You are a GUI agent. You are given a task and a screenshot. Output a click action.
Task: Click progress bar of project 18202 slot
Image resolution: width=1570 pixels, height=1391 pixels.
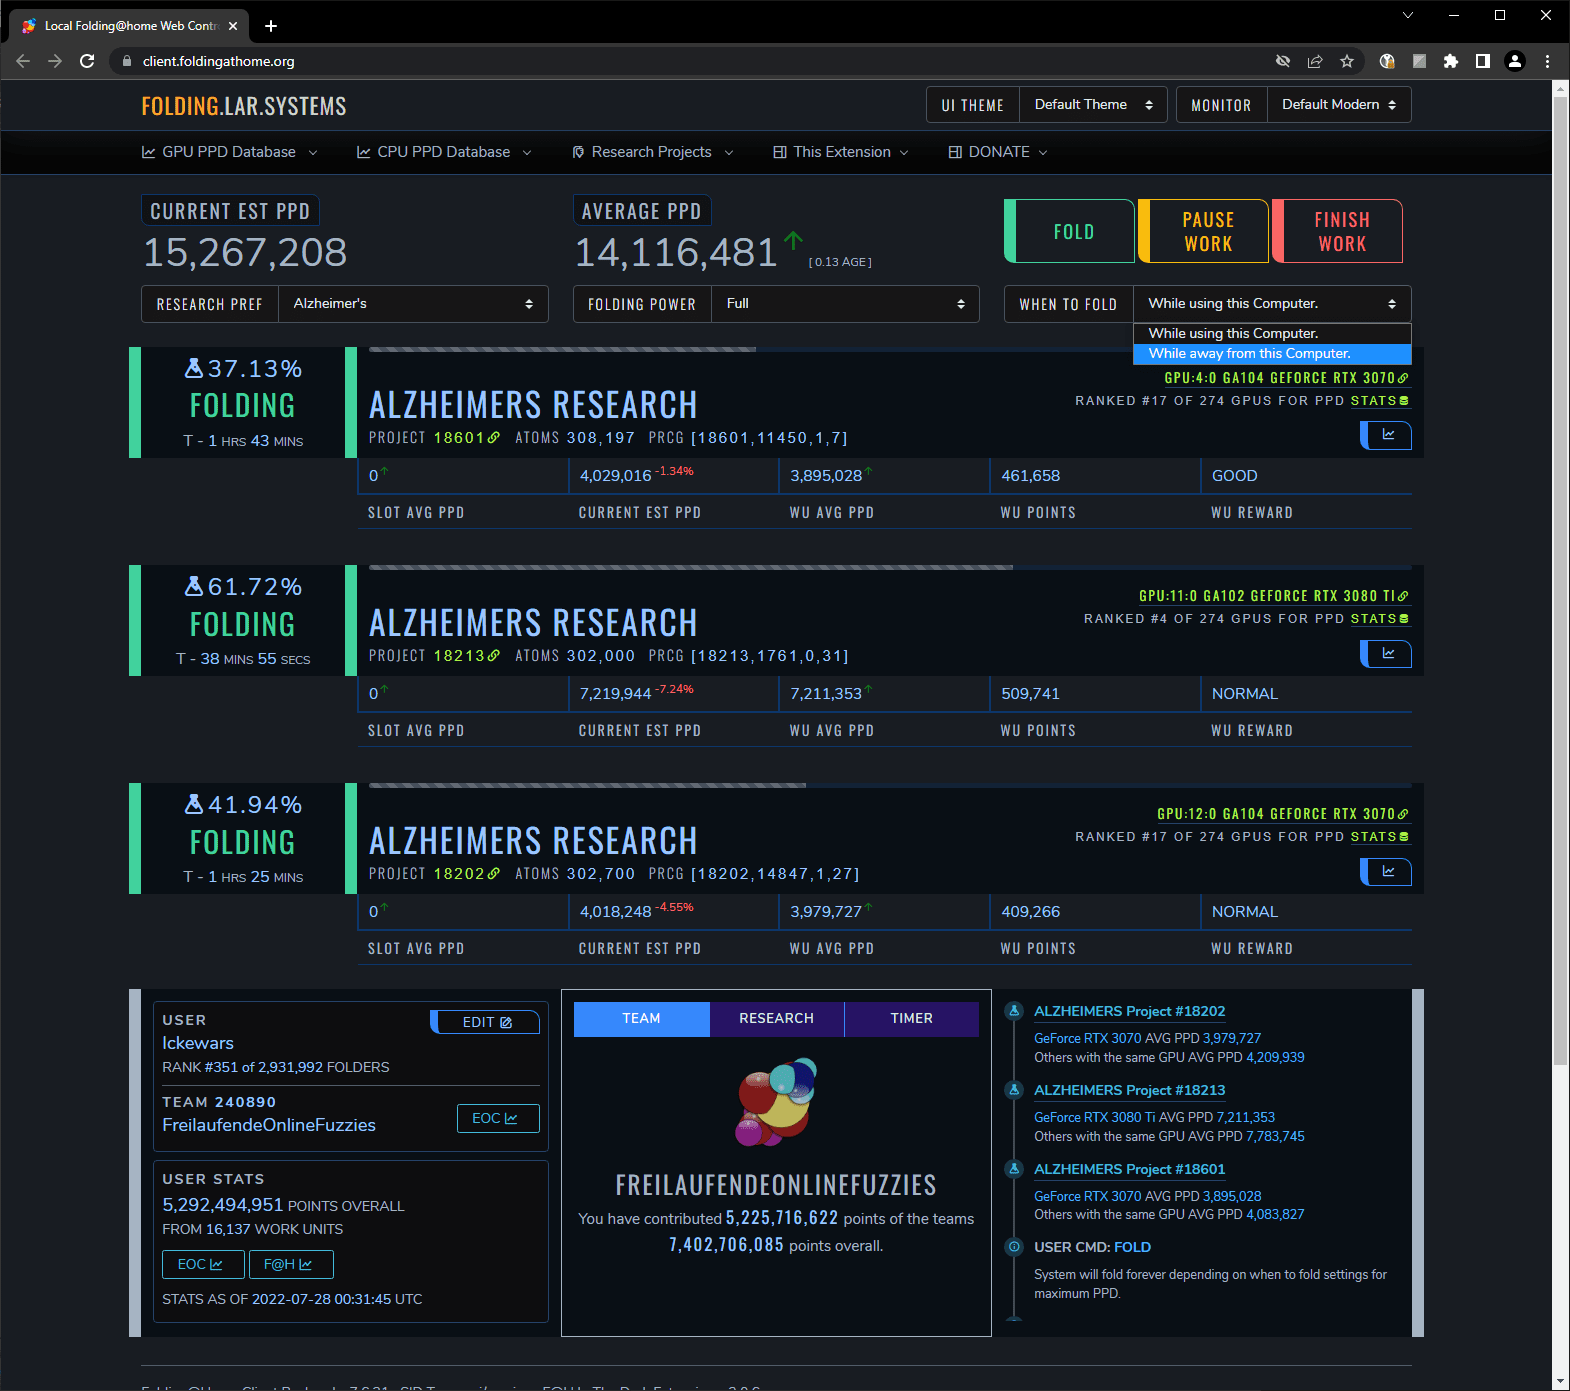click(890, 785)
